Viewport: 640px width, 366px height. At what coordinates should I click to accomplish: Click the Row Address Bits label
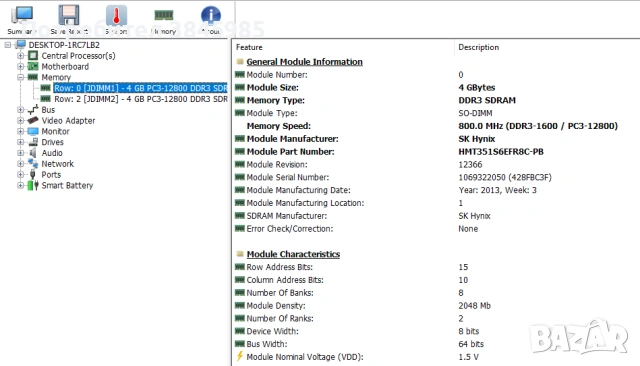pos(280,267)
